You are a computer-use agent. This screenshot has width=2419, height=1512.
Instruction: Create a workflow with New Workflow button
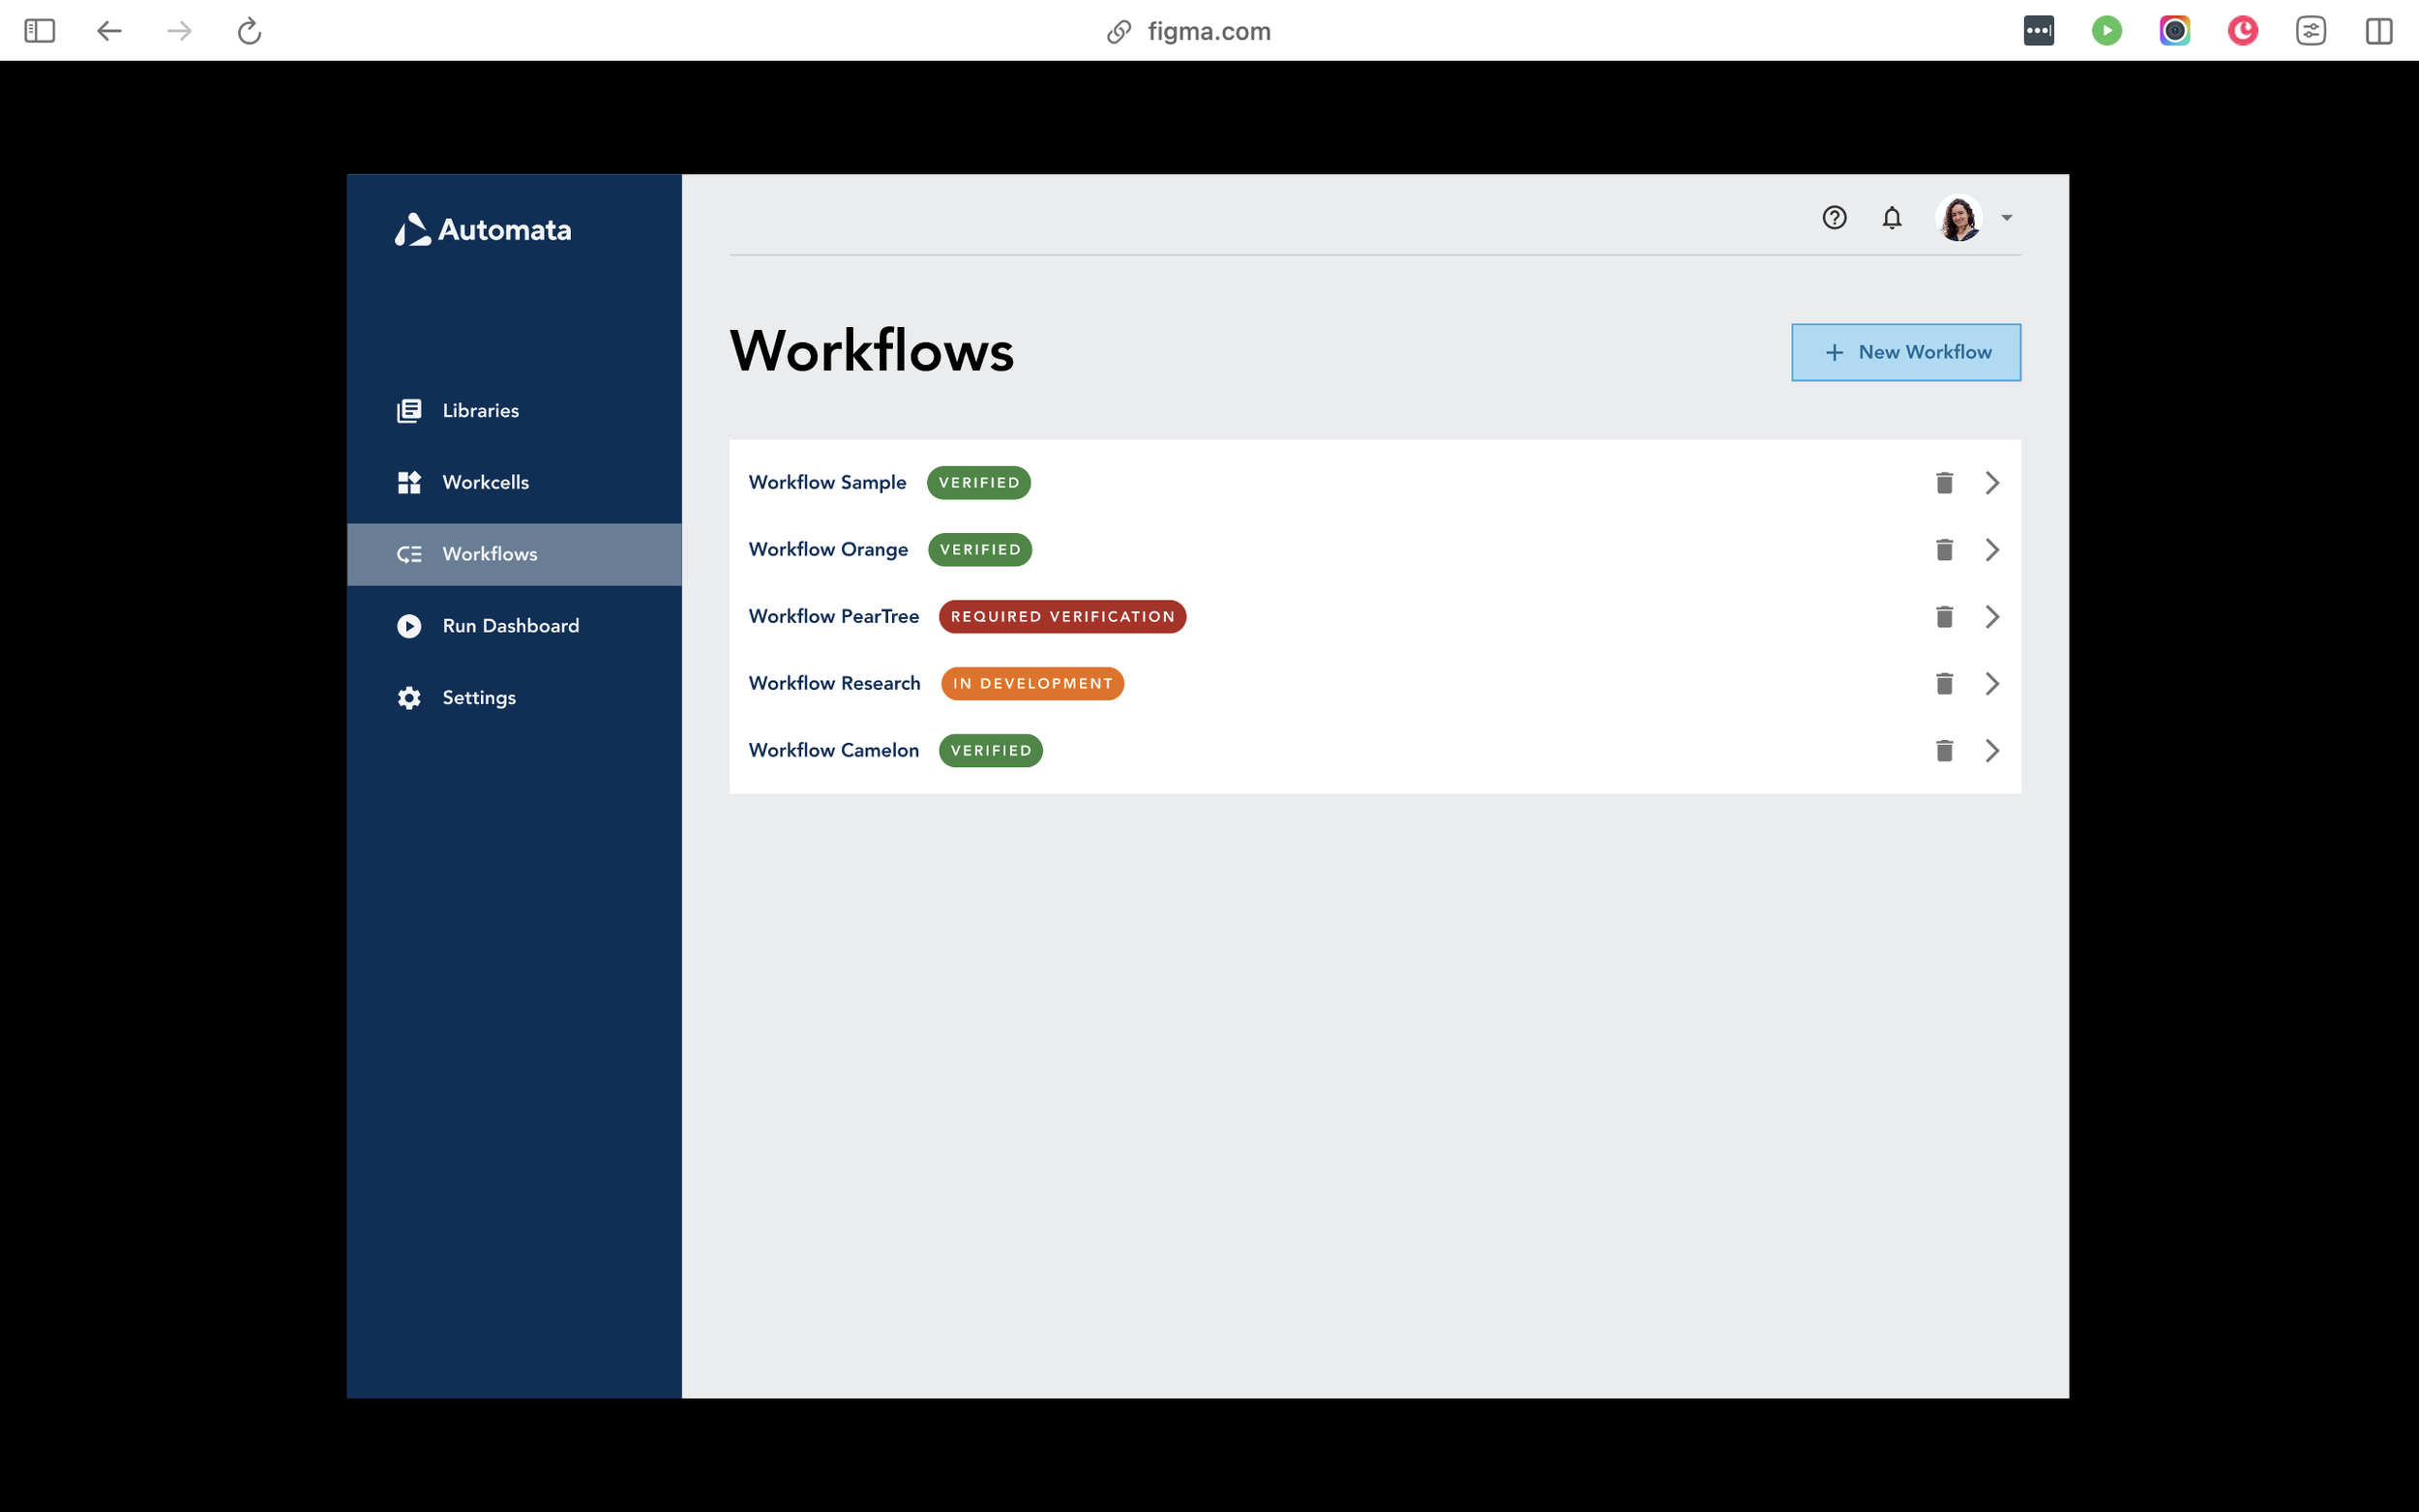click(1905, 352)
